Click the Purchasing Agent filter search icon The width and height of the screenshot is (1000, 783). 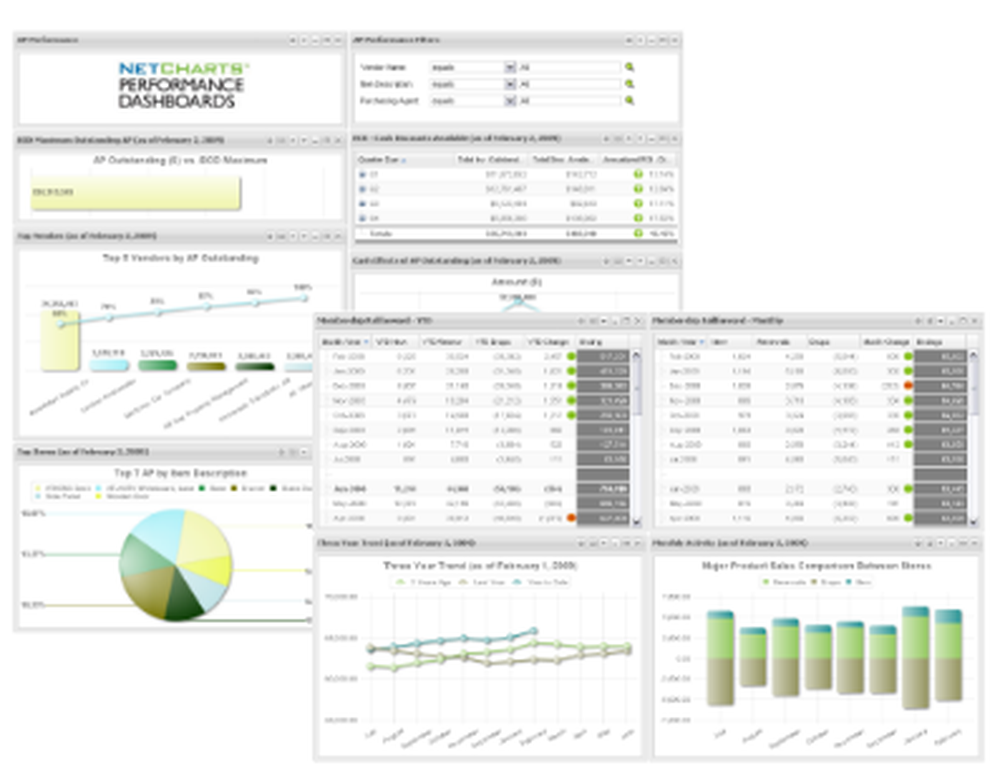pos(629,100)
